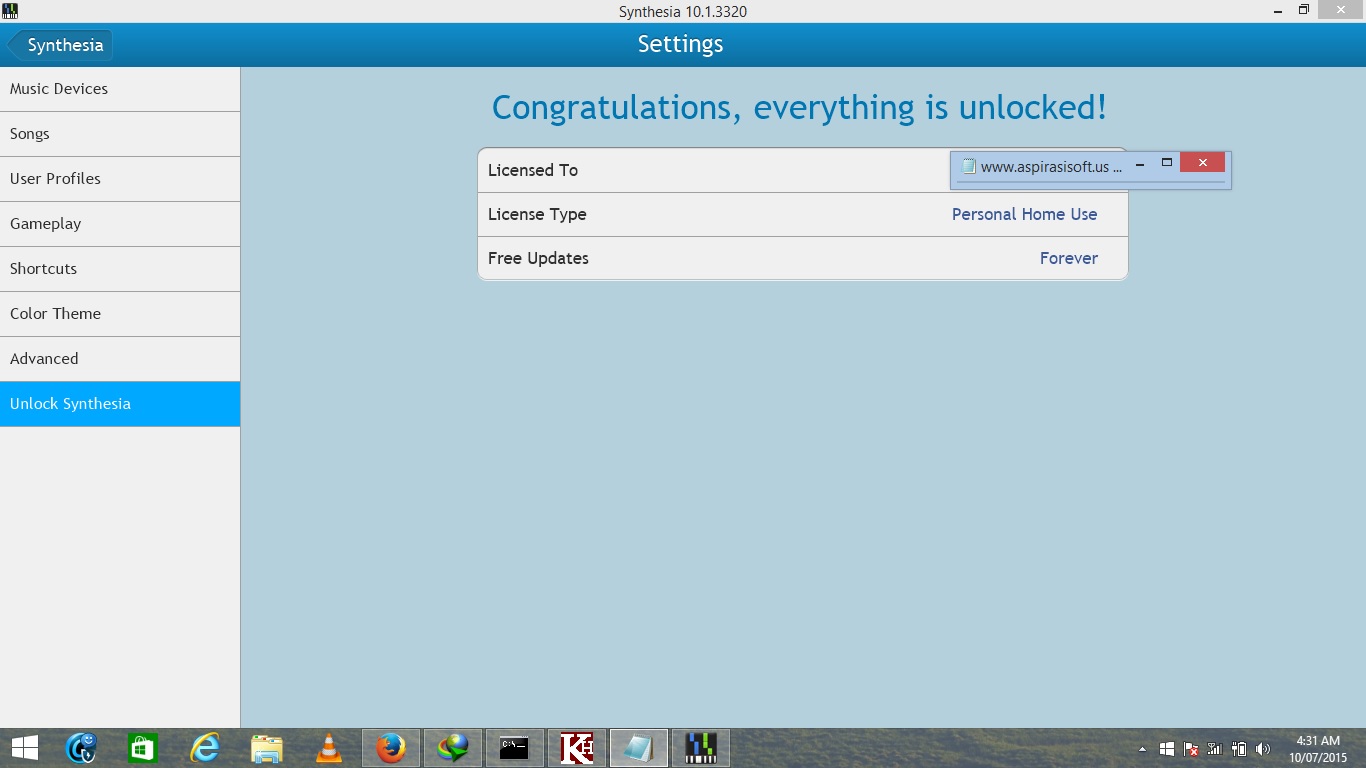Screen dimensions: 1366x768
Task: Click the Congratulations everything is unlocked heading
Action: (x=799, y=107)
